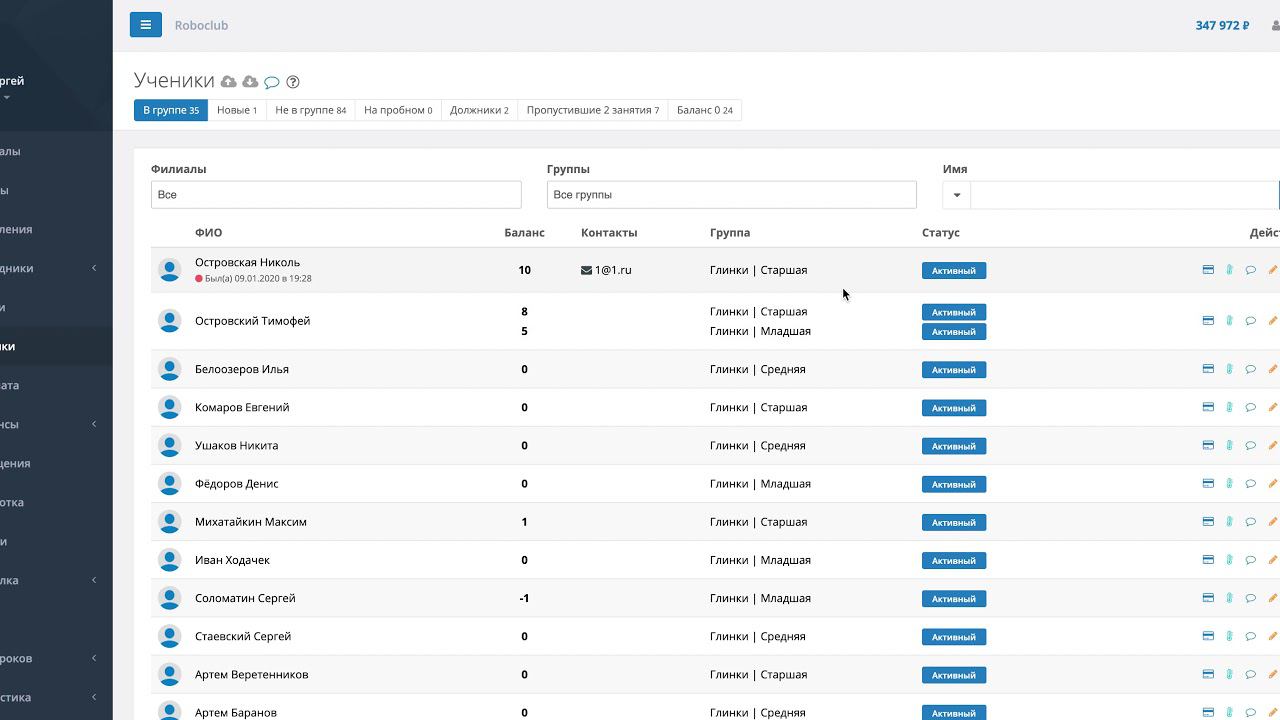Switch to the Должники 2 tab

479,110
